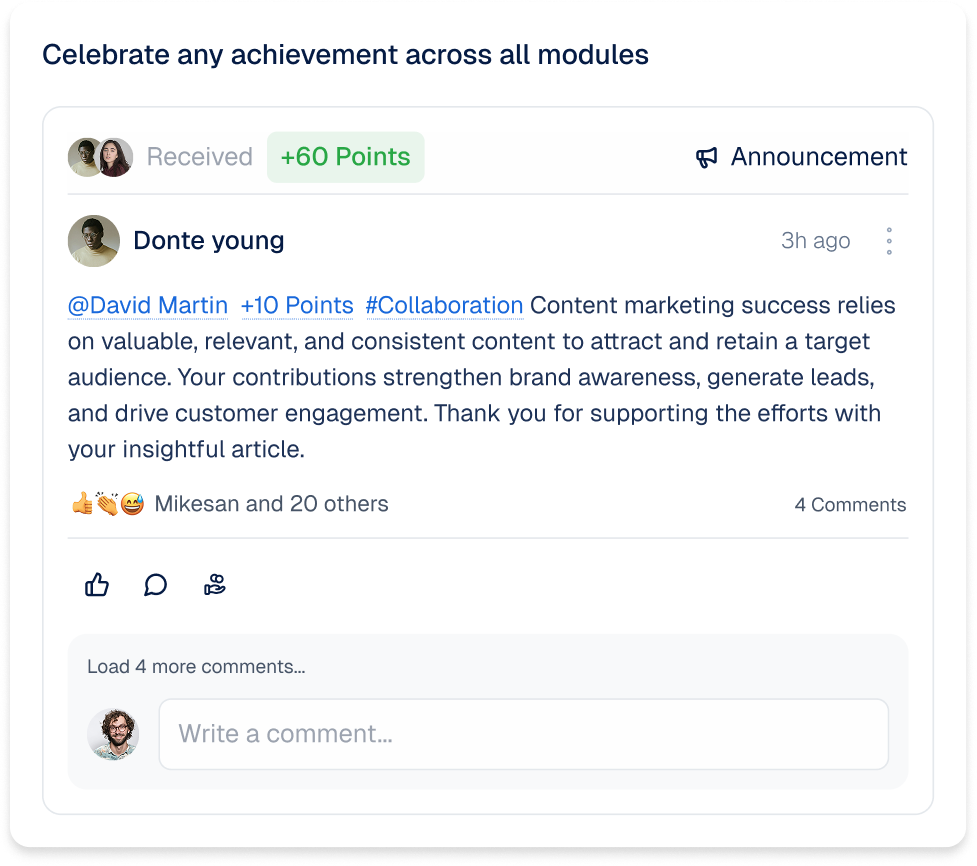View "Mikesan and 20 others" reactions list

pyautogui.click(x=271, y=504)
